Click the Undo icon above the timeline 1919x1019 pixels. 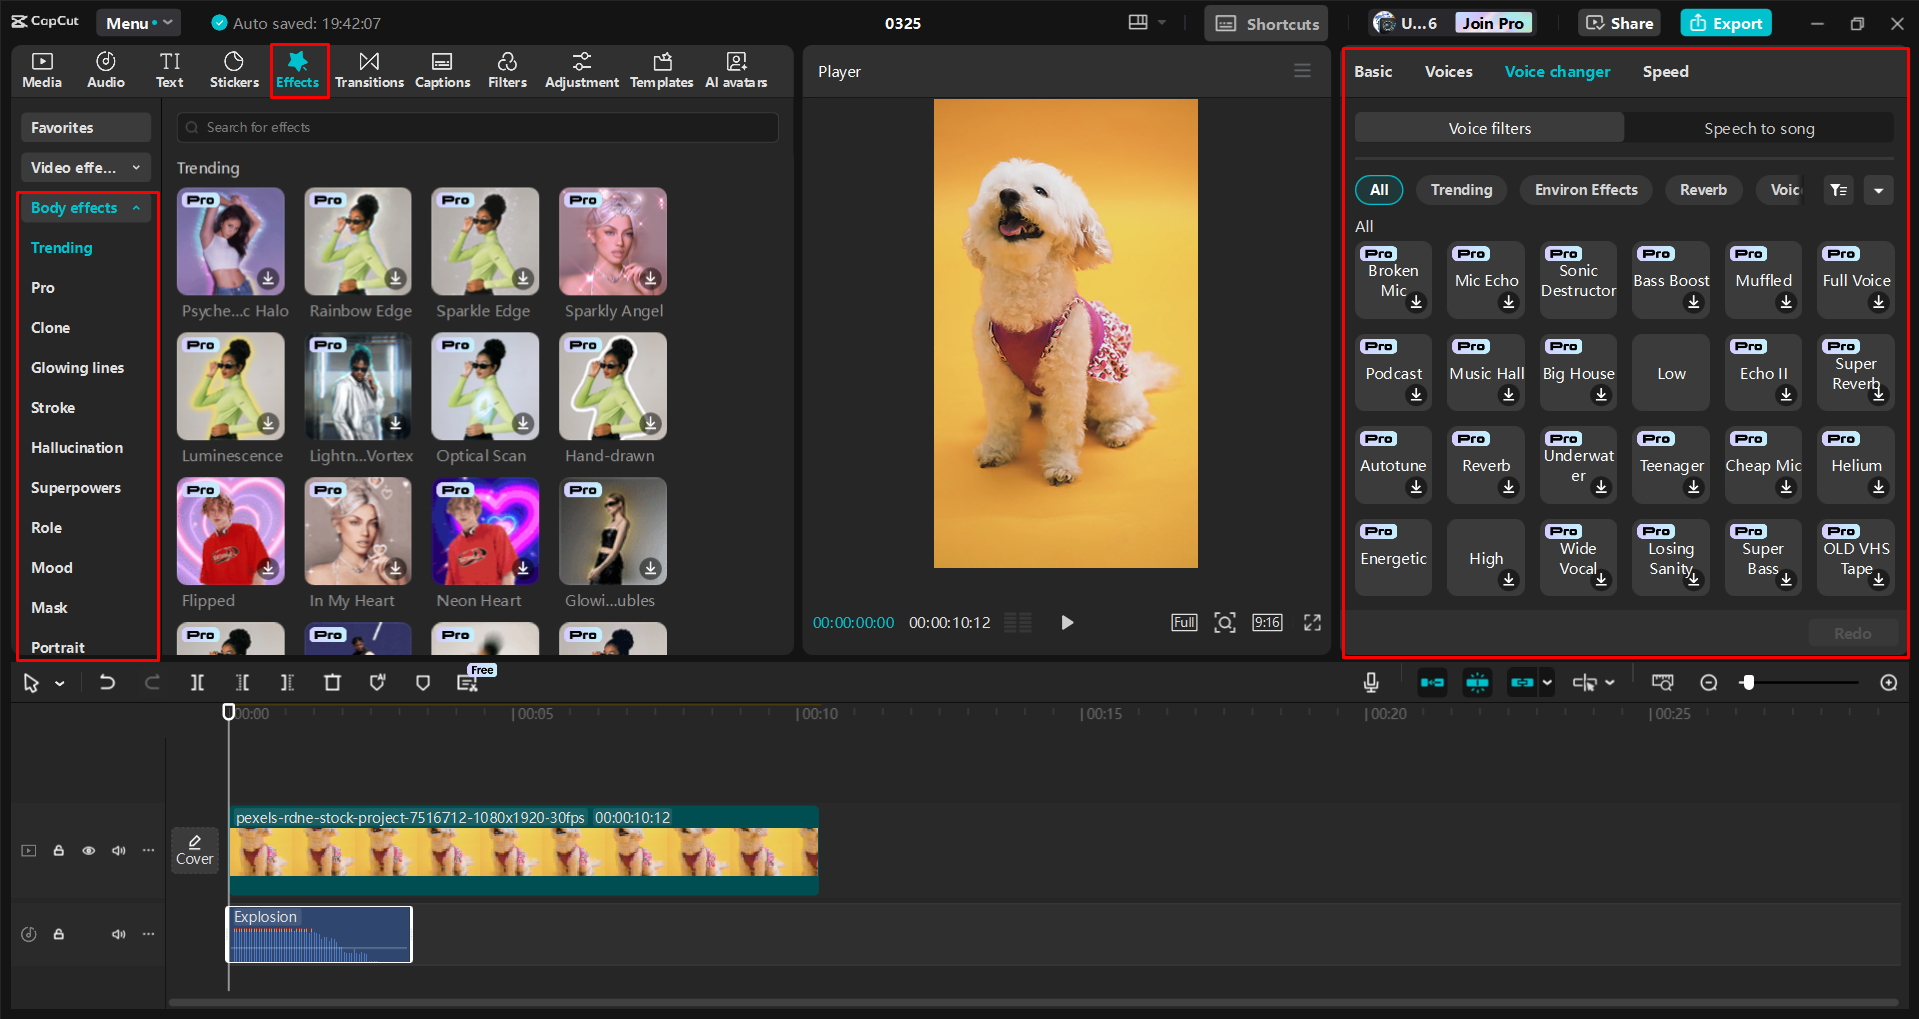pyautogui.click(x=107, y=682)
